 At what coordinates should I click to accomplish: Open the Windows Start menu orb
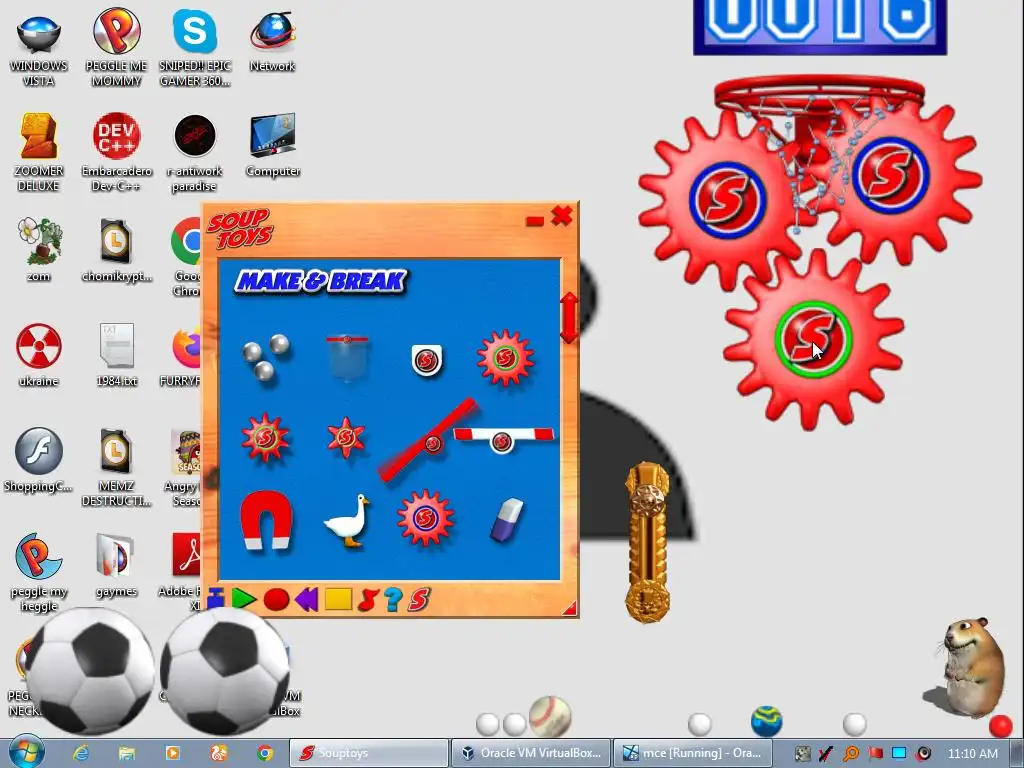click(x=26, y=752)
